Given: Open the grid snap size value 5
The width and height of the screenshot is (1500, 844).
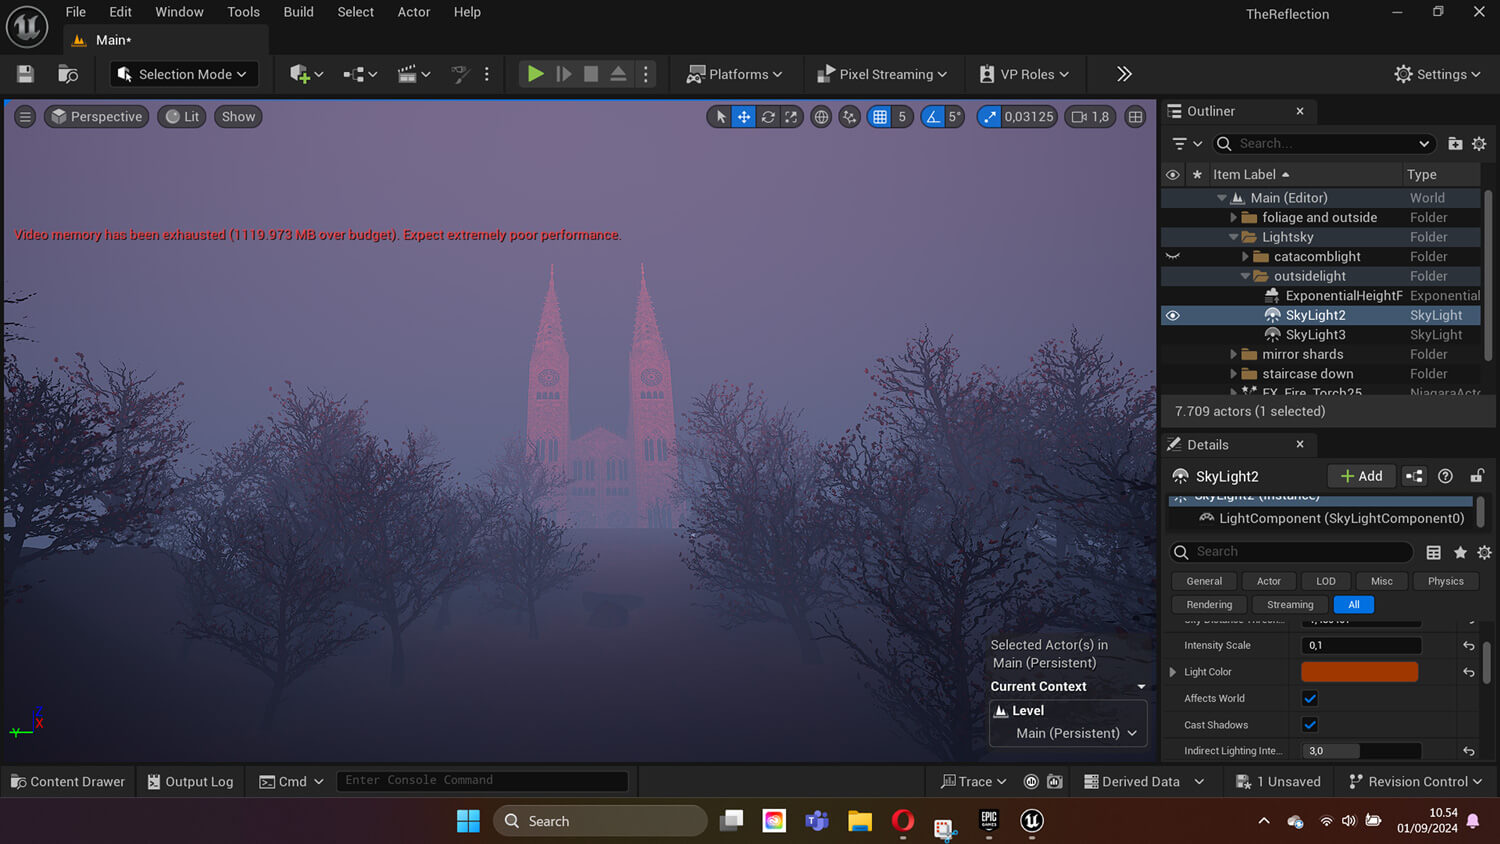Looking at the screenshot, I should tap(902, 117).
